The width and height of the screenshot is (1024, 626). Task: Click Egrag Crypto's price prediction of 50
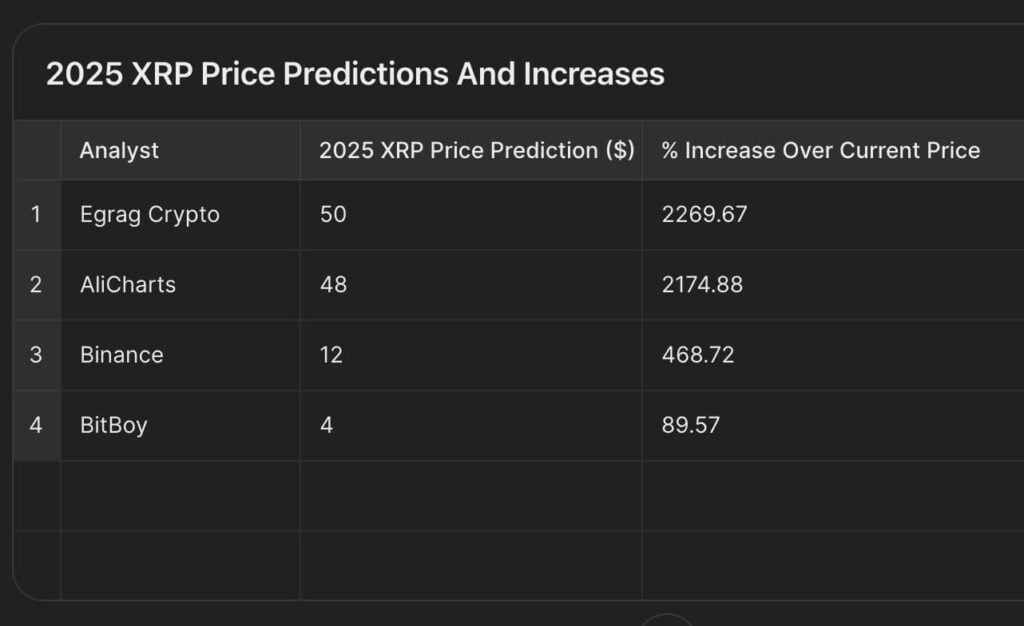point(333,214)
